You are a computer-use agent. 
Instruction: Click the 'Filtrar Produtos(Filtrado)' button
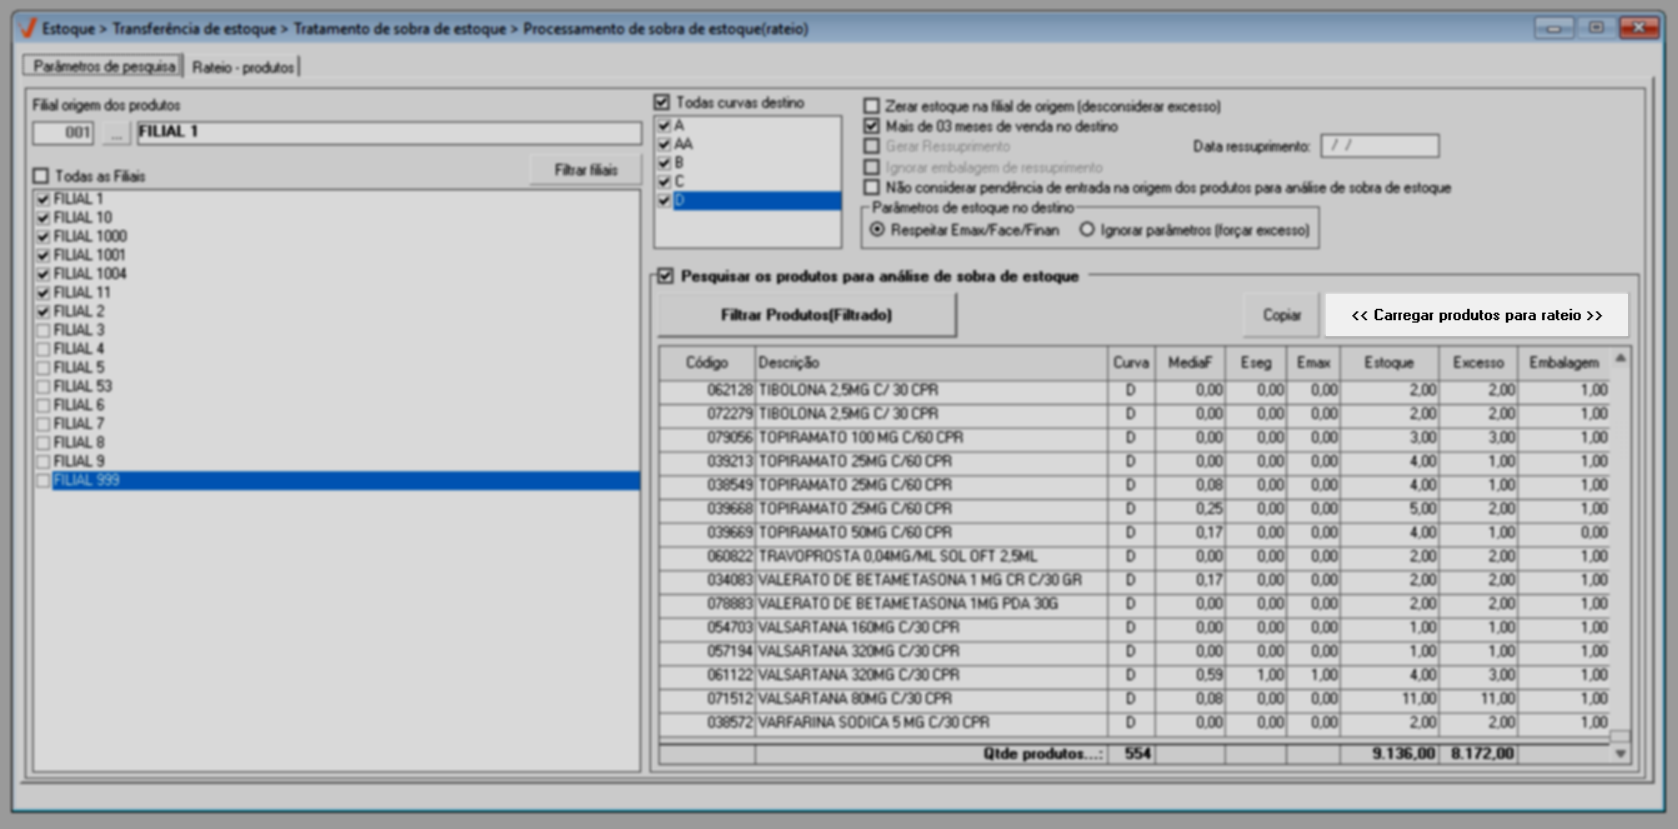point(806,315)
